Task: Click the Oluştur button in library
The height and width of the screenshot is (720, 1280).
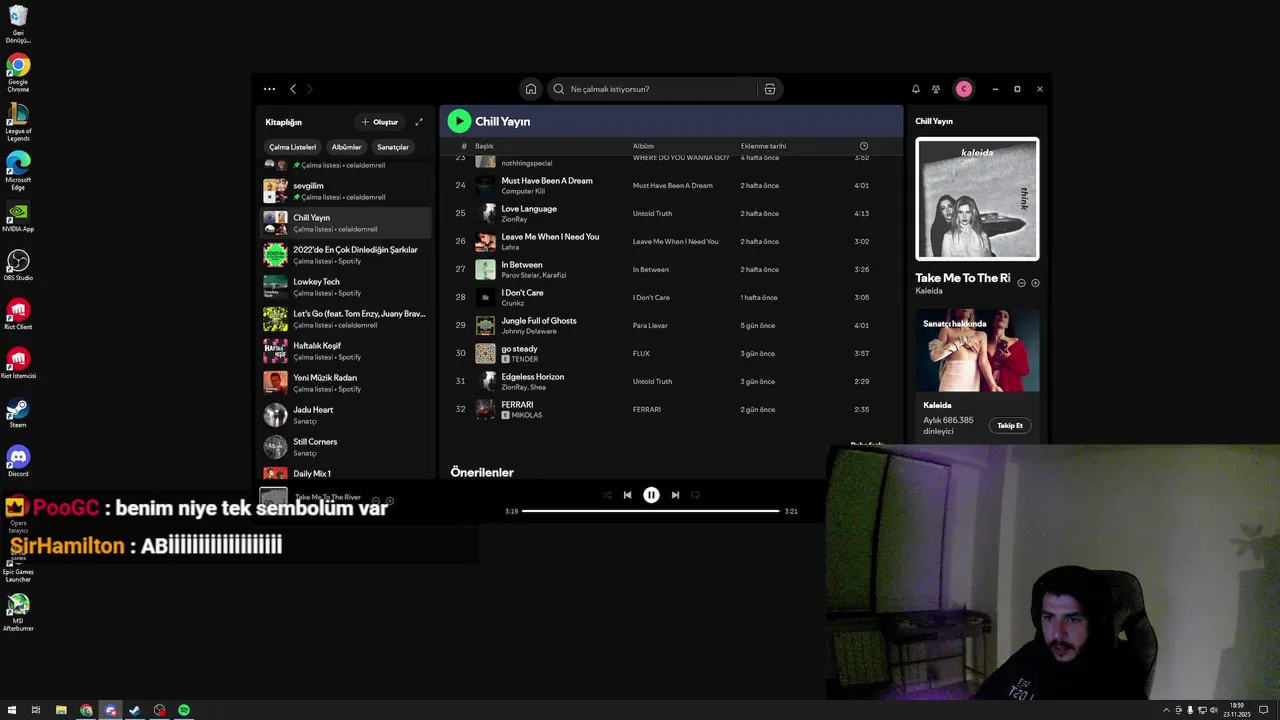Action: click(380, 122)
